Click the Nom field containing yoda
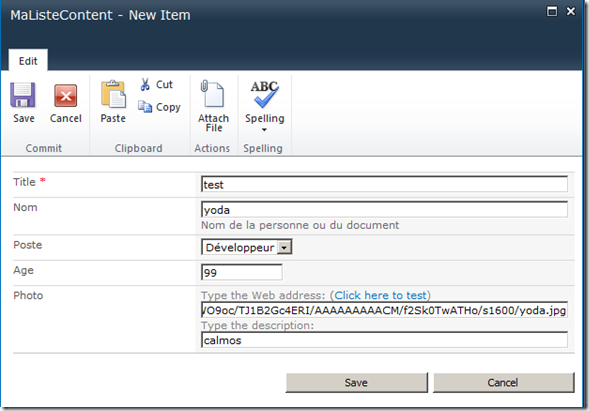 pos(384,210)
